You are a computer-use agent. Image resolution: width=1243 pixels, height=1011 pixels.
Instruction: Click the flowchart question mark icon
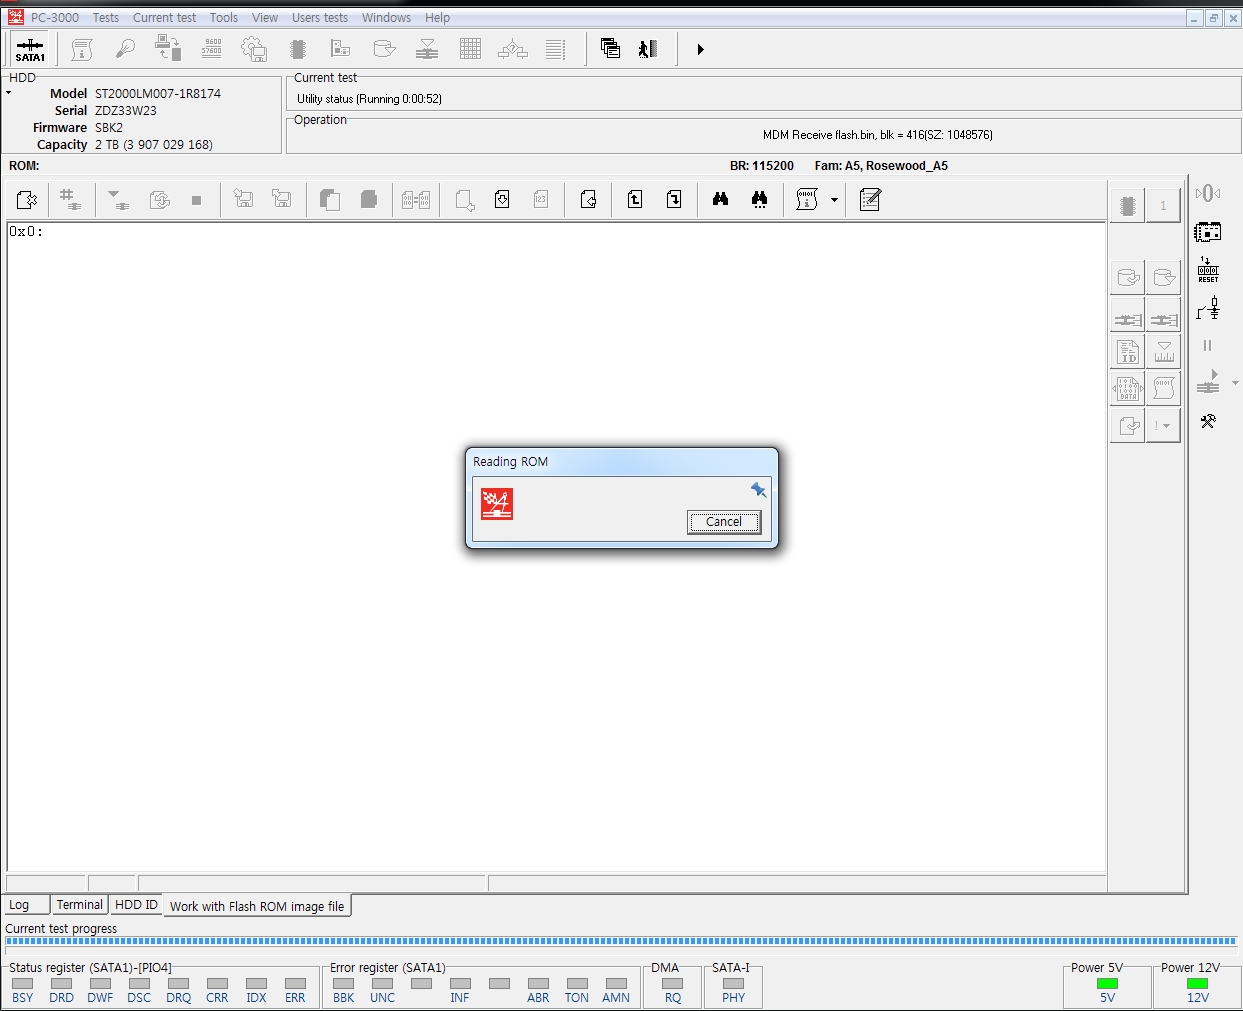[x=513, y=49]
